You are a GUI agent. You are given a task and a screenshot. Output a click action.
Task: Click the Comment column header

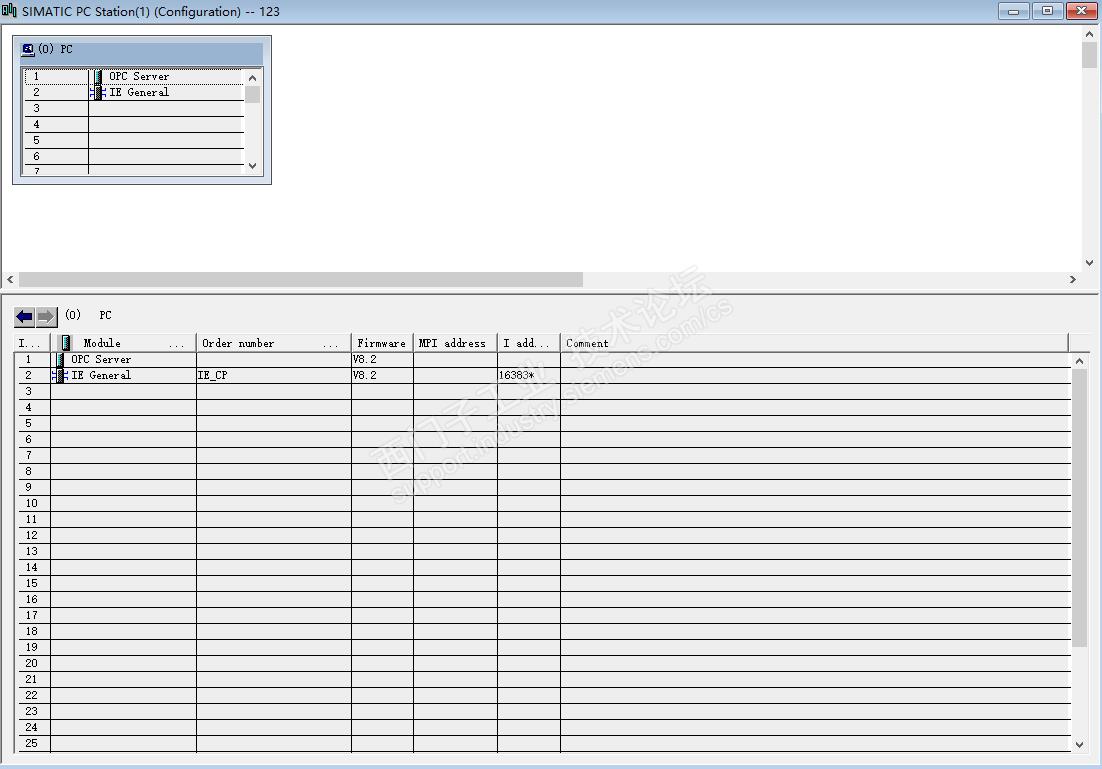coord(814,343)
